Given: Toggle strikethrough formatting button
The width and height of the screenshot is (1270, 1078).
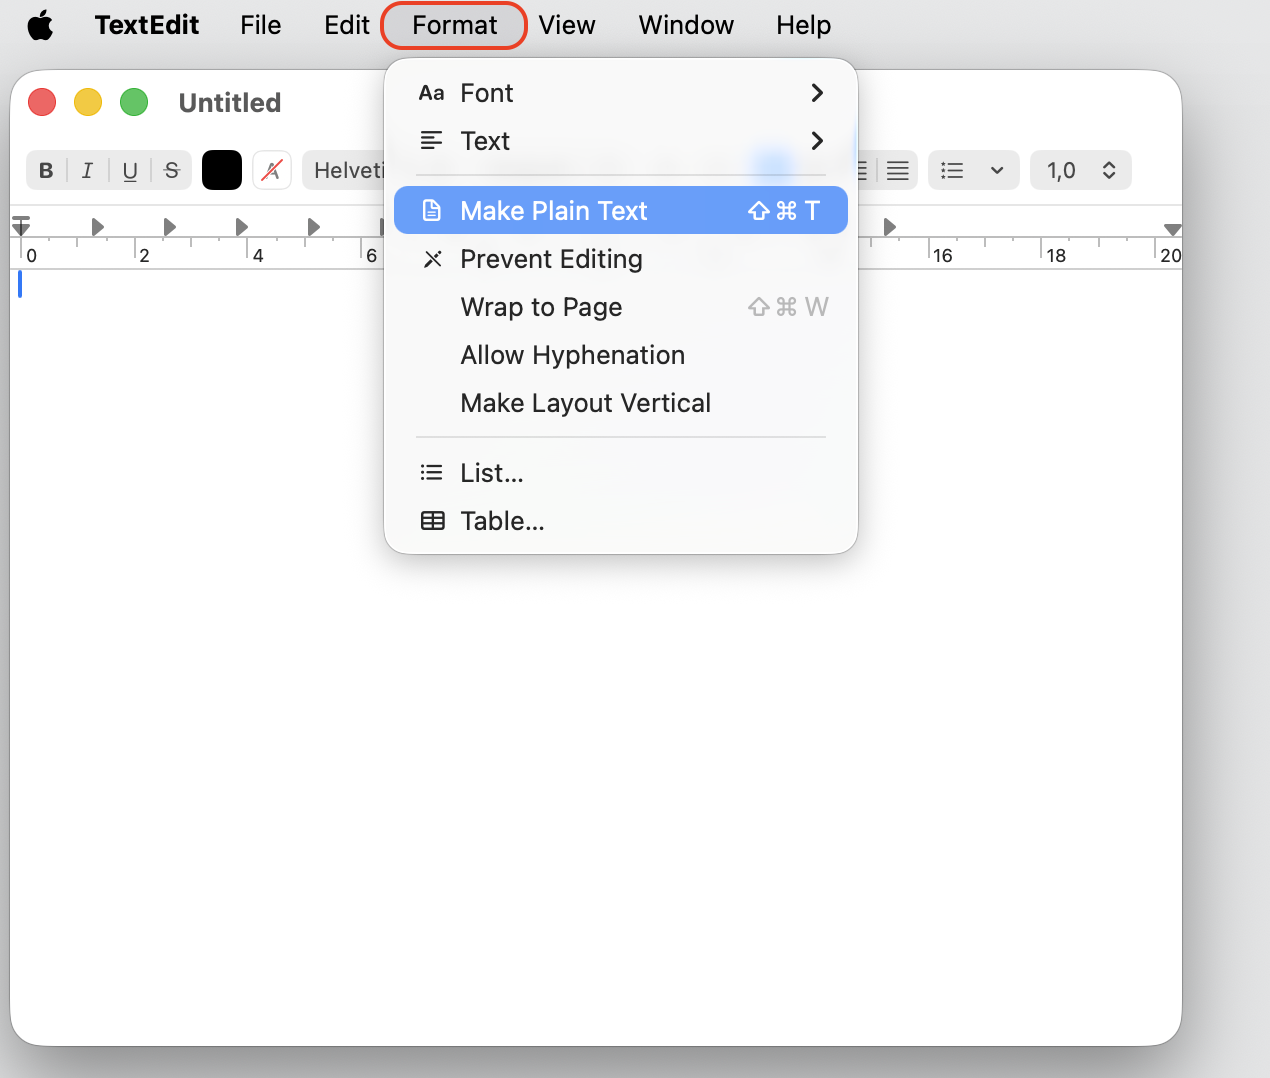Looking at the screenshot, I should coord(172,170).
